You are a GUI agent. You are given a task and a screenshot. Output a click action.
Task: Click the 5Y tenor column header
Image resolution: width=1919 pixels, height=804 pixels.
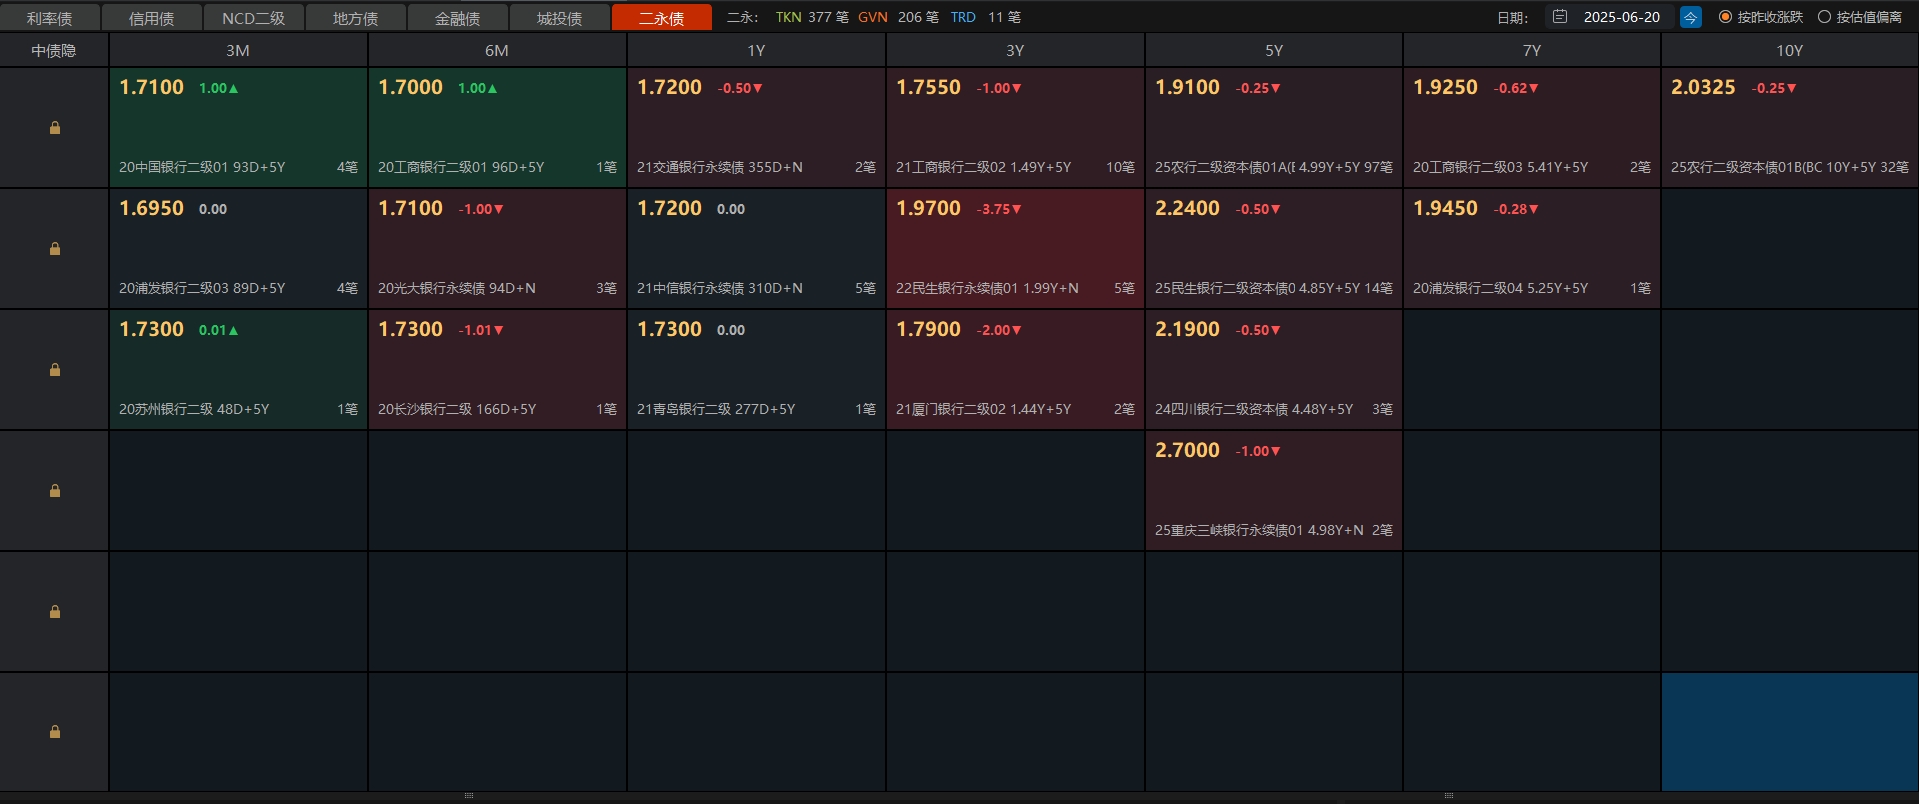click(1274, 50)
